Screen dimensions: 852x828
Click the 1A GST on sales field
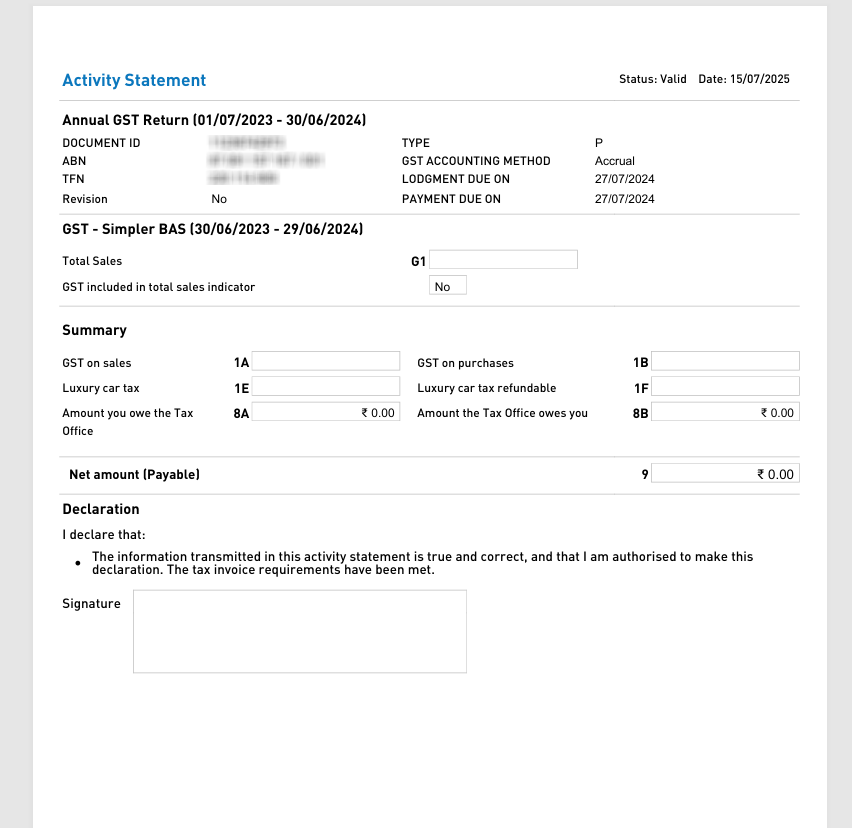[326, 362]
